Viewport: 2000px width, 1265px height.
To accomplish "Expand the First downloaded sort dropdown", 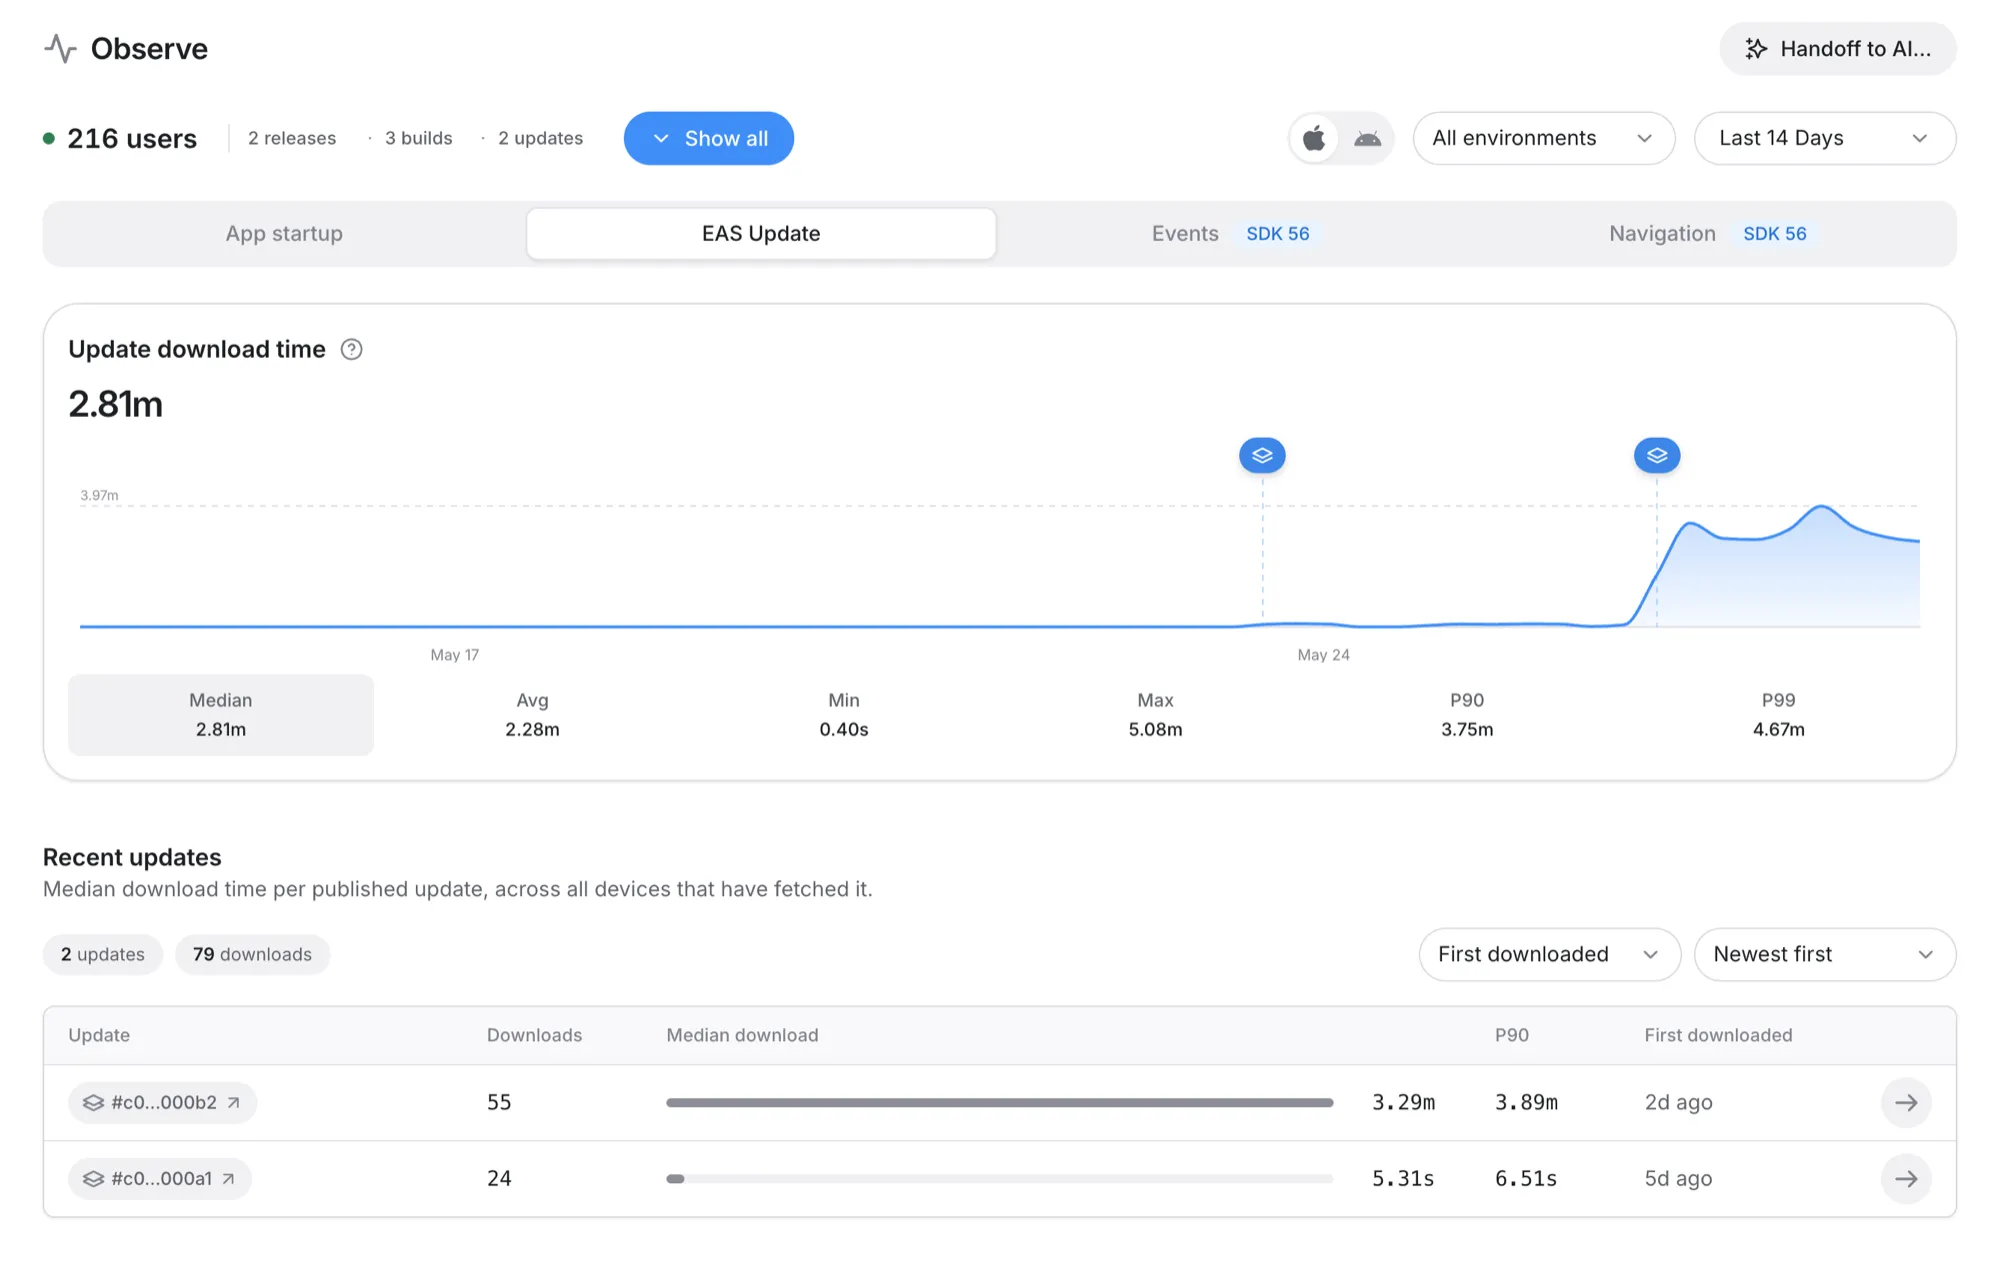I will (x=1549, y=954).
